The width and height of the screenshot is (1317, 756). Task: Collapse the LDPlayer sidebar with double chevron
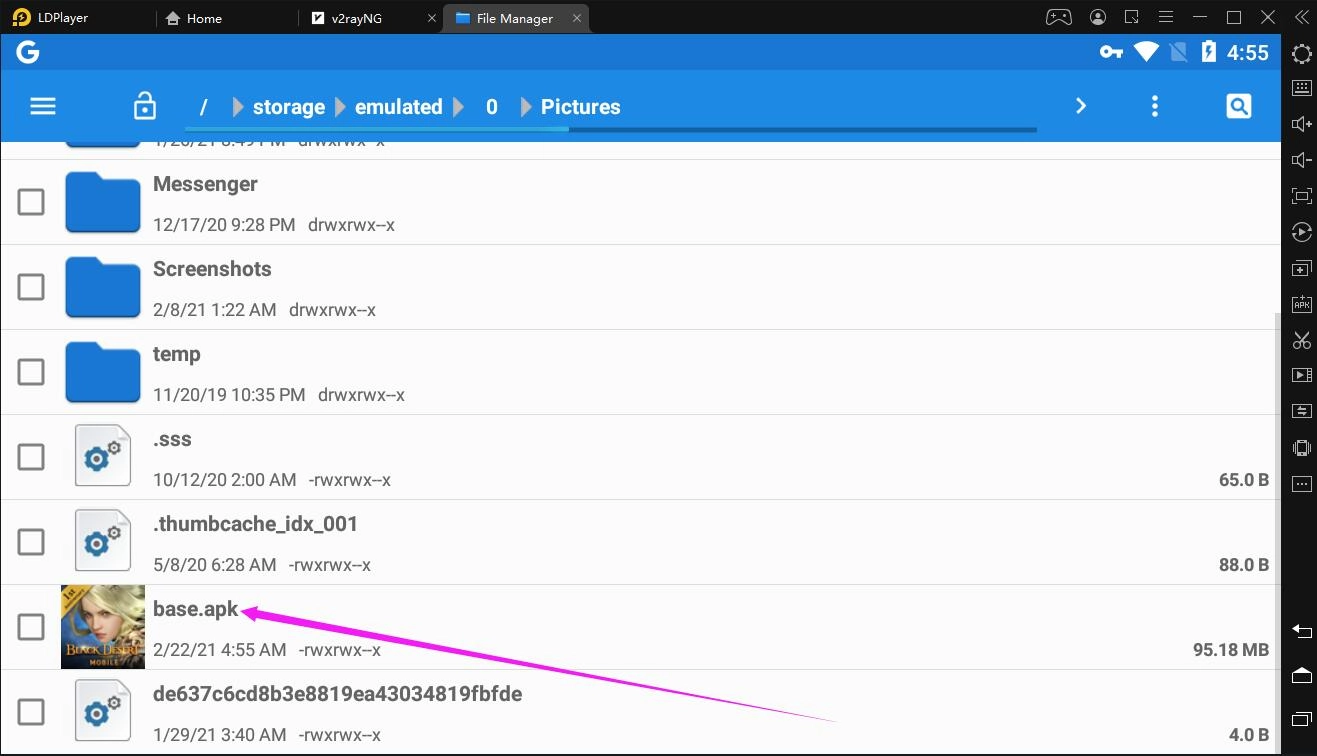pyautogui.click(x=1301, y=17)
